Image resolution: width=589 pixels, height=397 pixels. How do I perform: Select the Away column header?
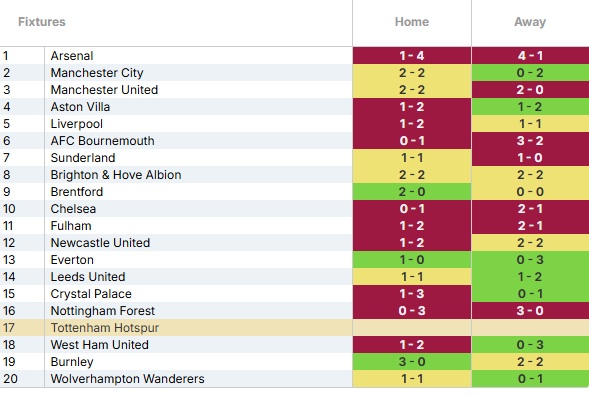[x=530, y=22]
